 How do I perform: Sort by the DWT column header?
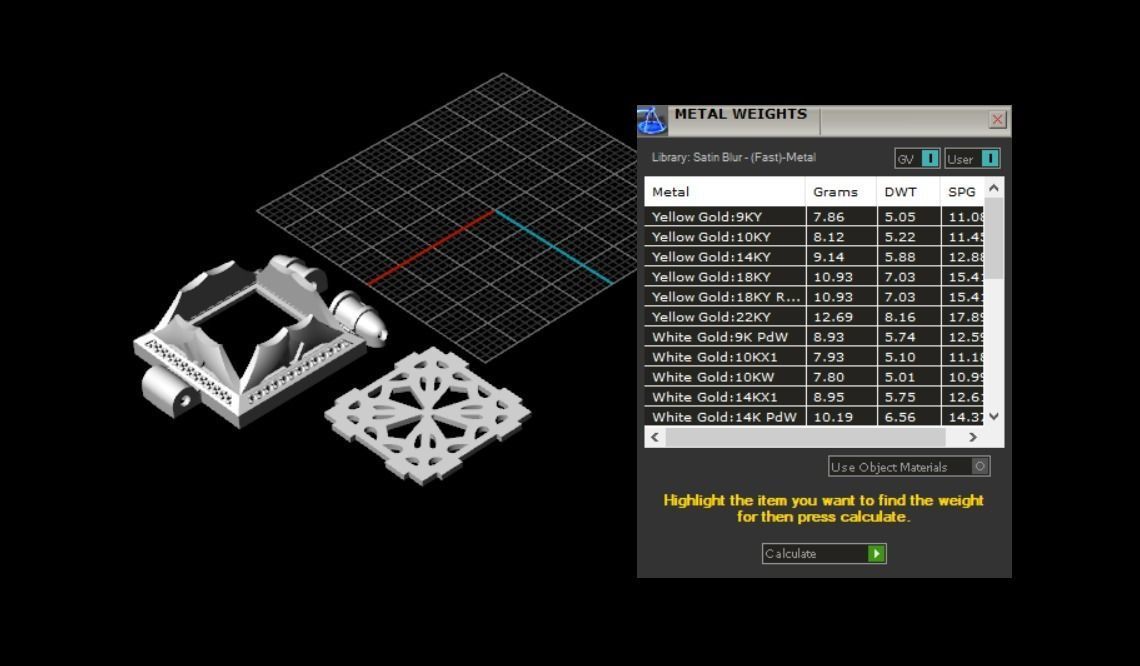coord(909,192)
